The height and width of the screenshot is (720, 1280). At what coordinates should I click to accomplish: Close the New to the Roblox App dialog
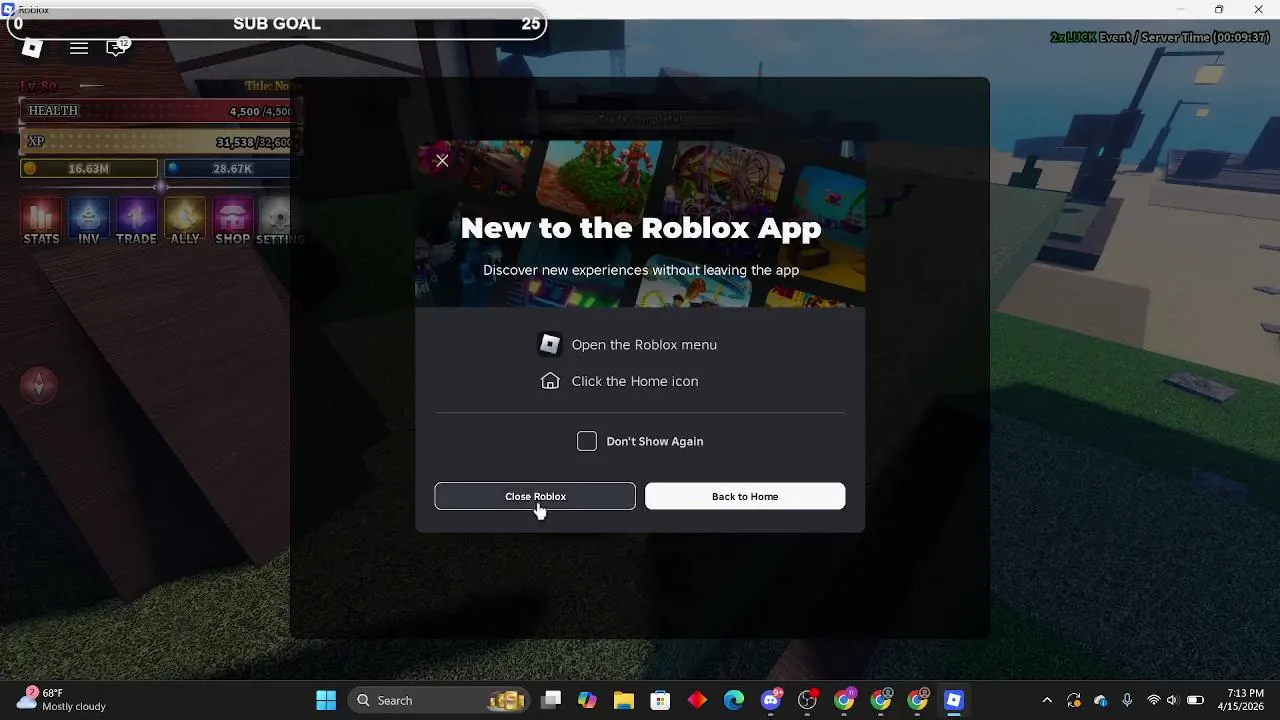442,160
